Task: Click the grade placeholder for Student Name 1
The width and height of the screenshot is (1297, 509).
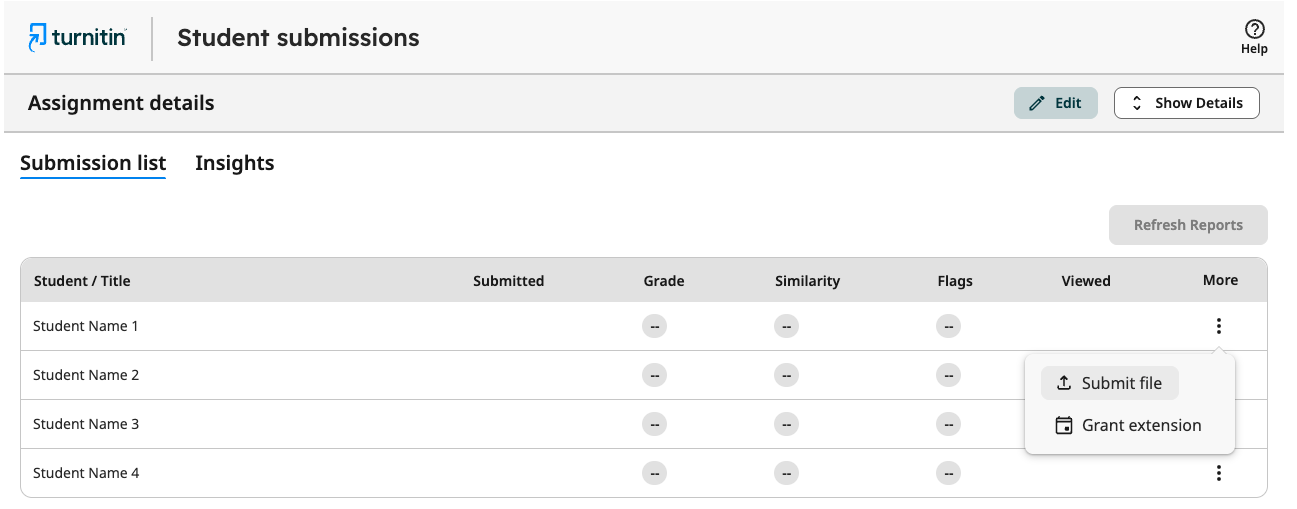Action: click(x=654, y=326)
